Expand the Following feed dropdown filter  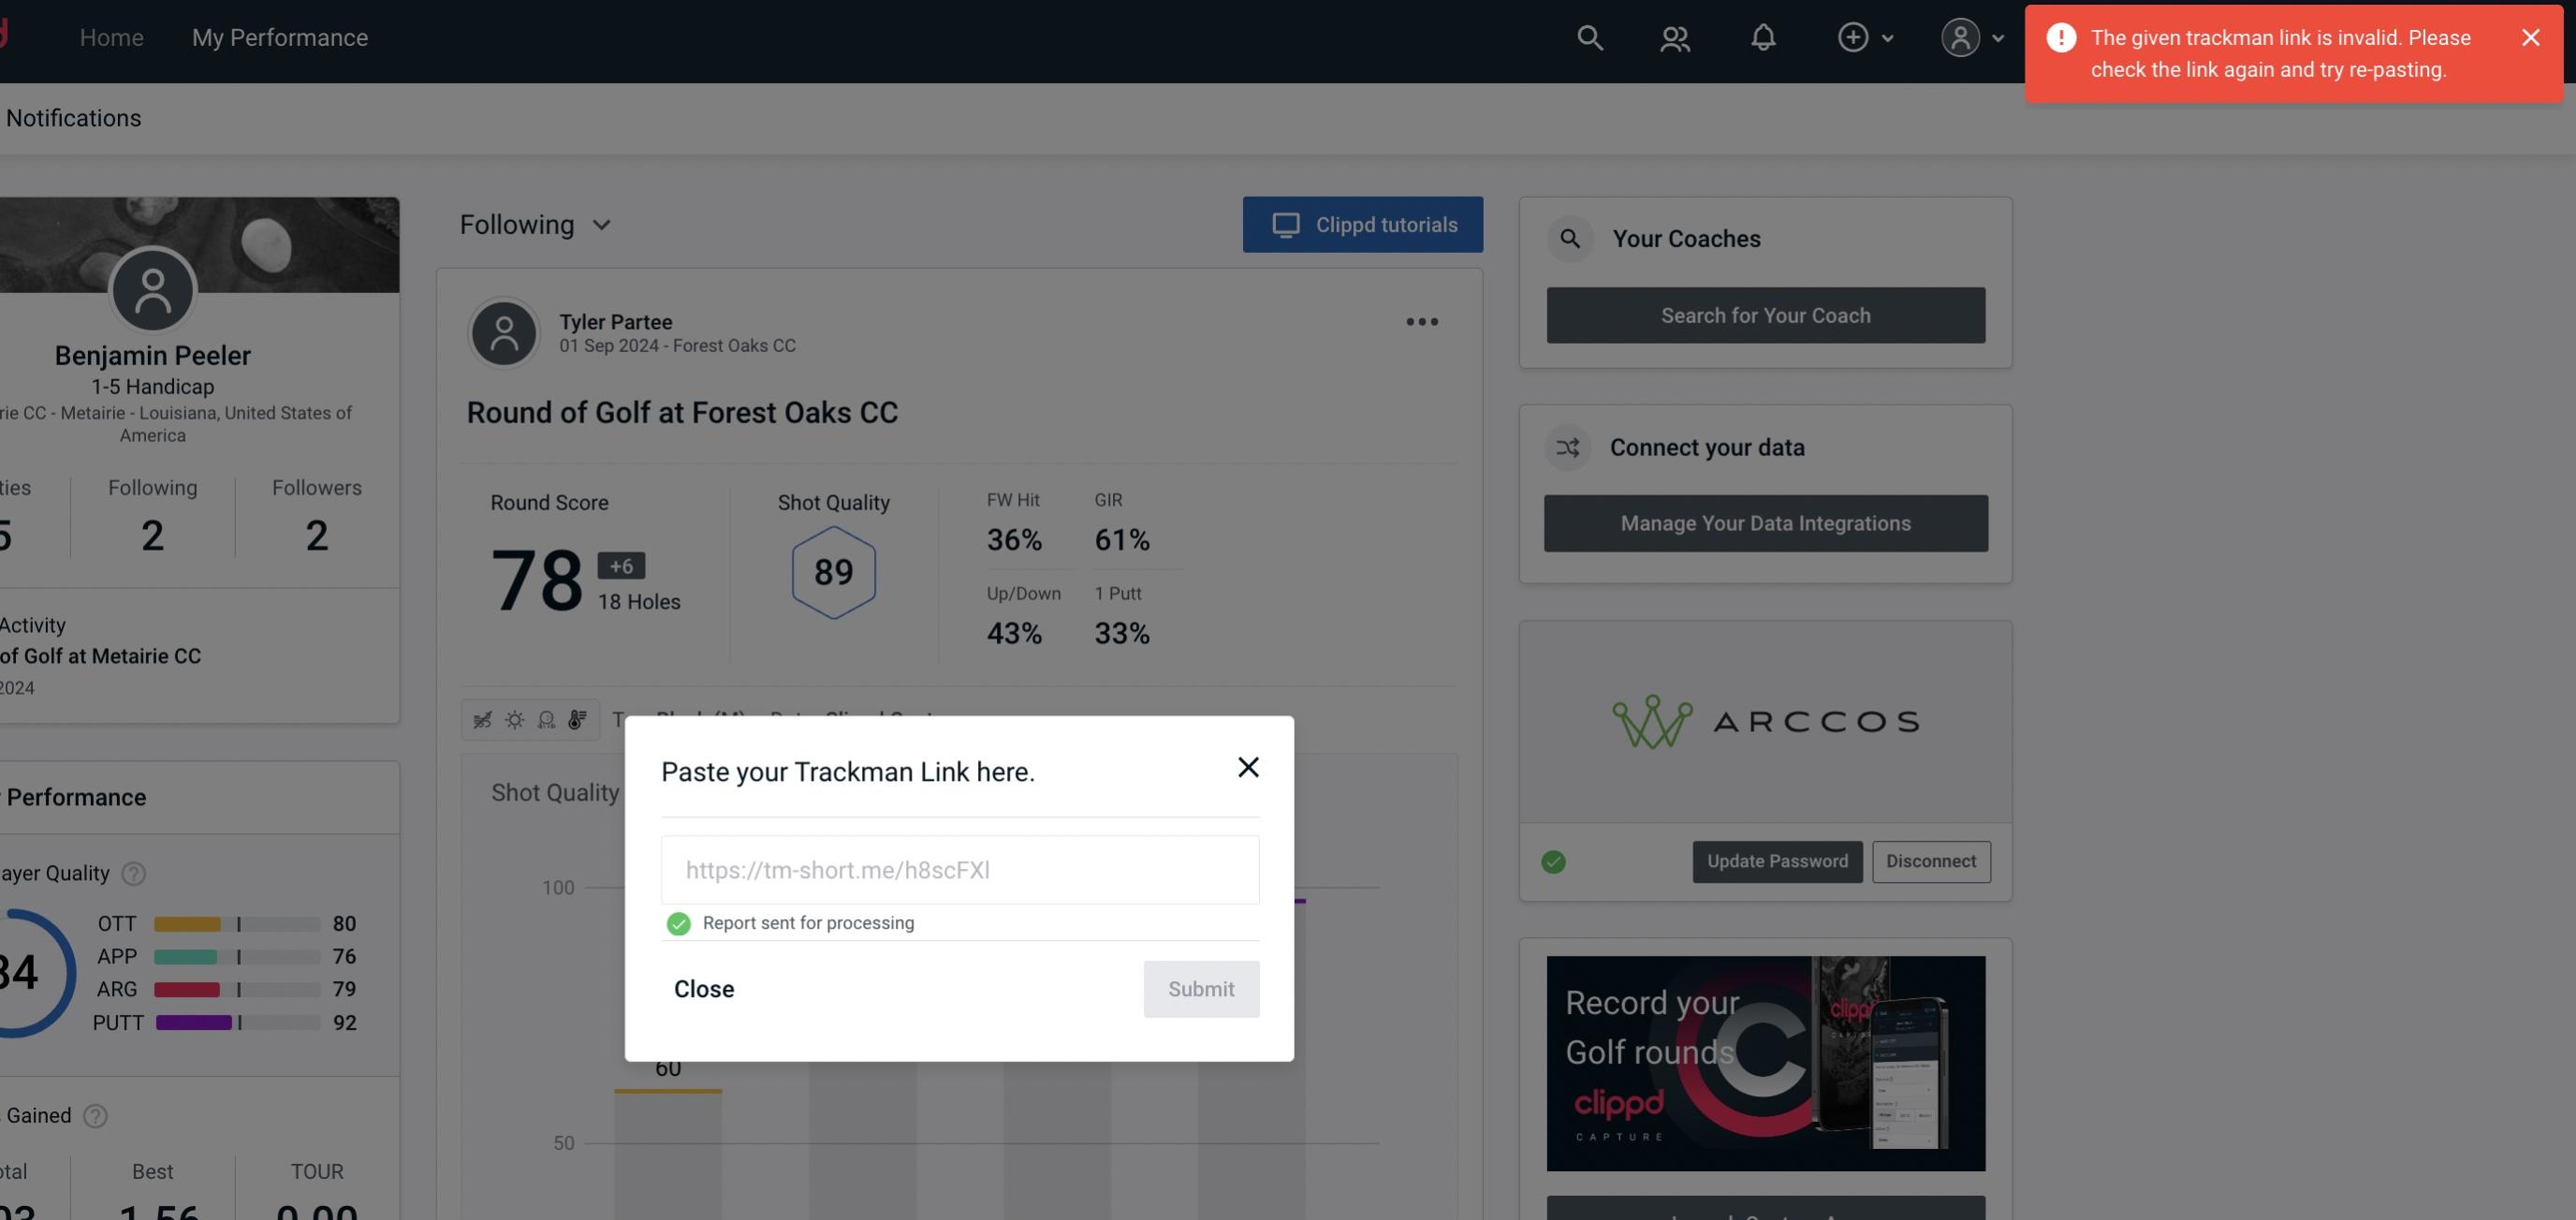click(535, 224)
